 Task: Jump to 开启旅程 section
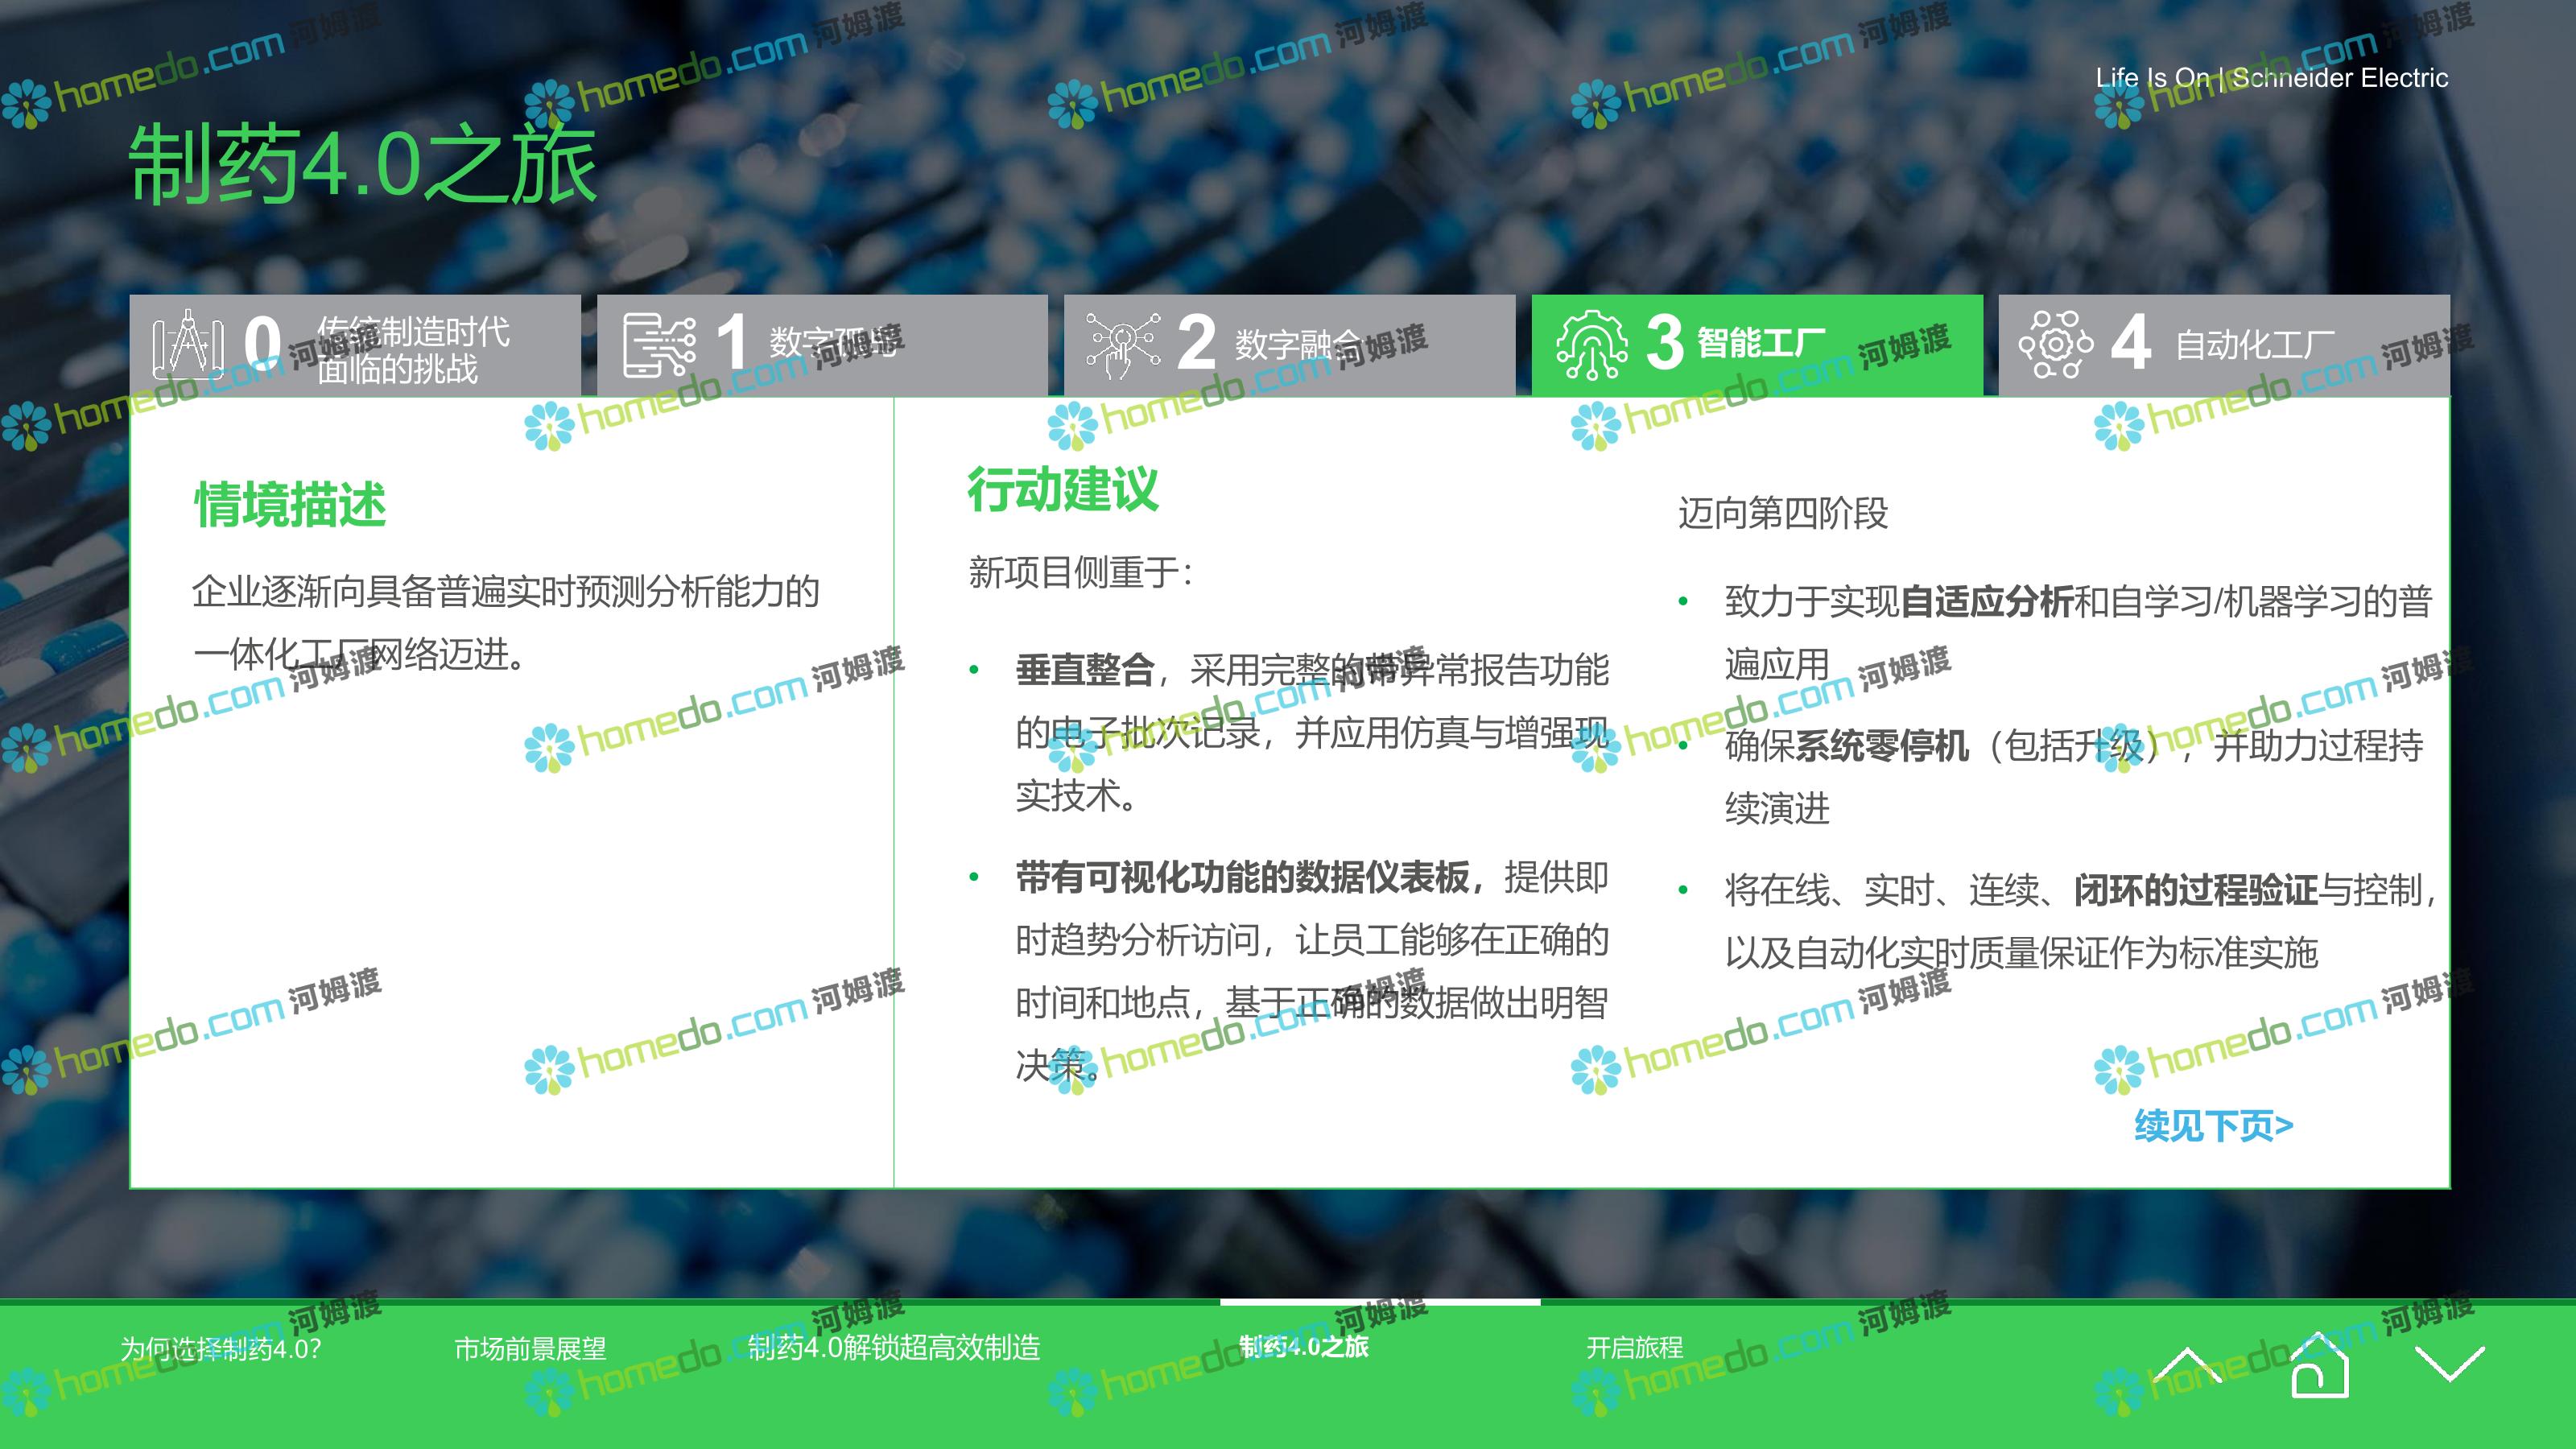(1634, 1348)
